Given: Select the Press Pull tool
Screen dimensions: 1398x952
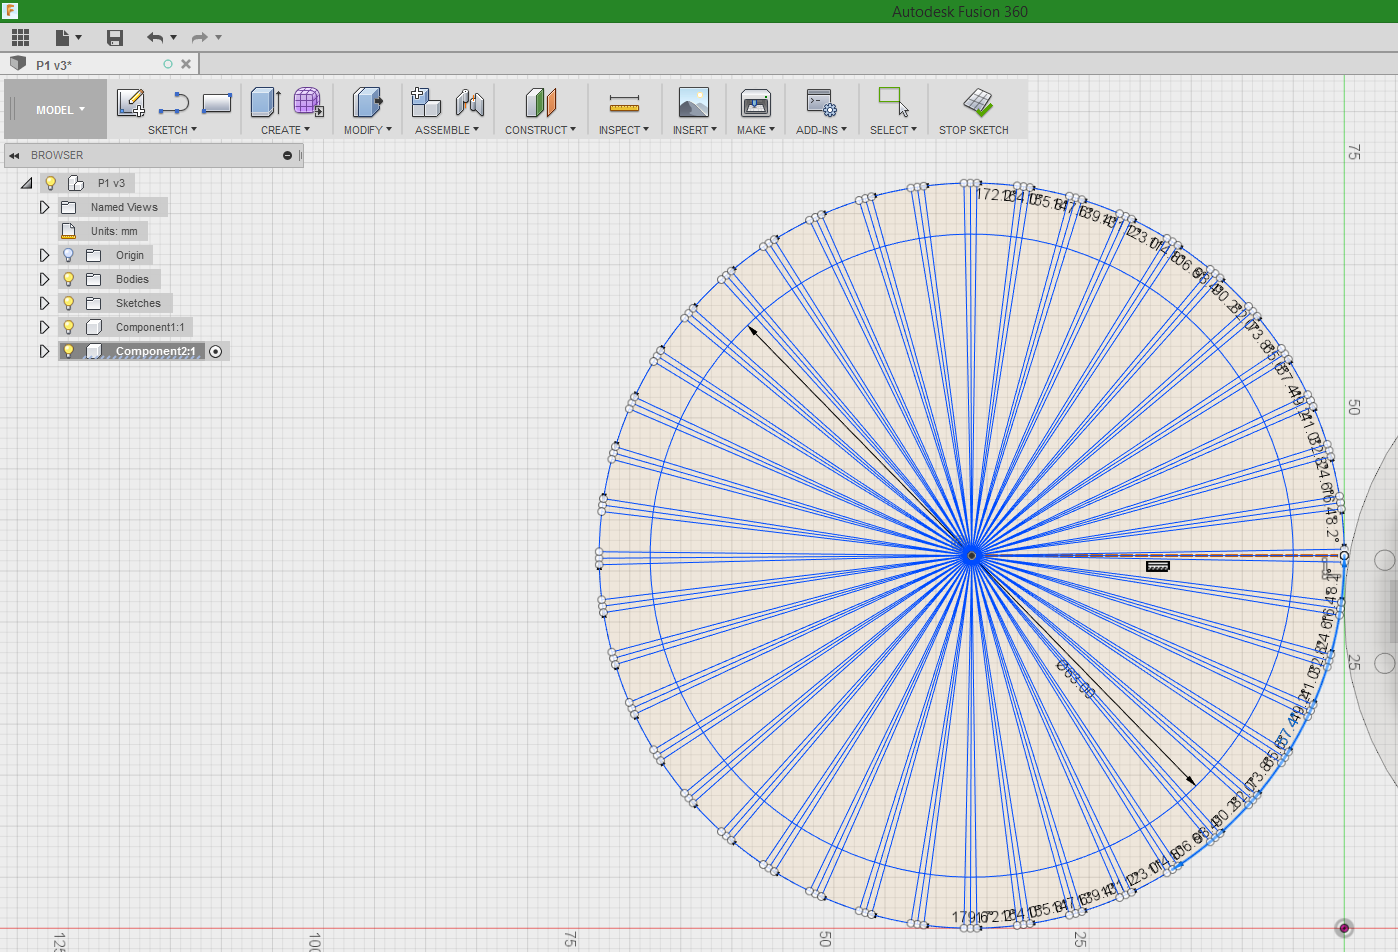Looking at the screenshot, I should (x=367, y=102).
